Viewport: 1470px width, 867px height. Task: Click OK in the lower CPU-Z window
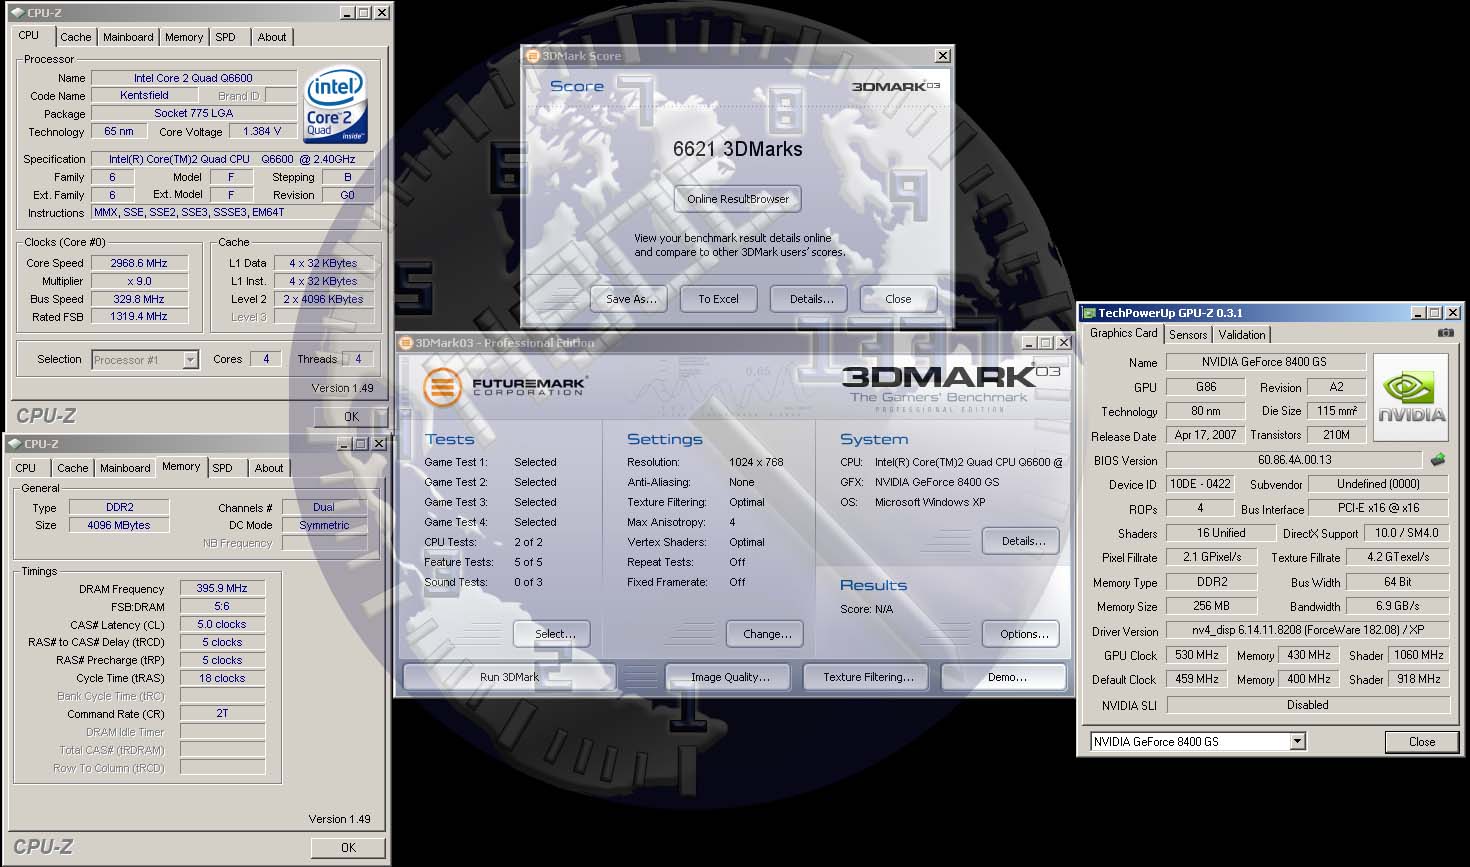[348, 847]
